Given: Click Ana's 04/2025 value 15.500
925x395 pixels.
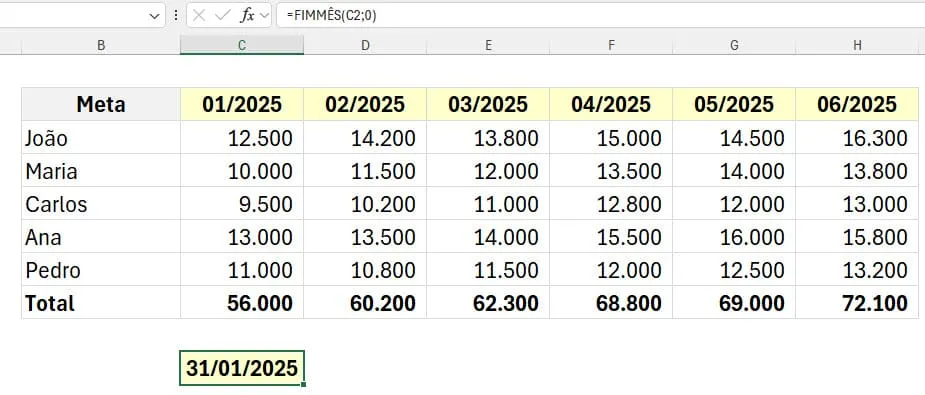Looking at the screenshot, I should [x=611, y=237].
